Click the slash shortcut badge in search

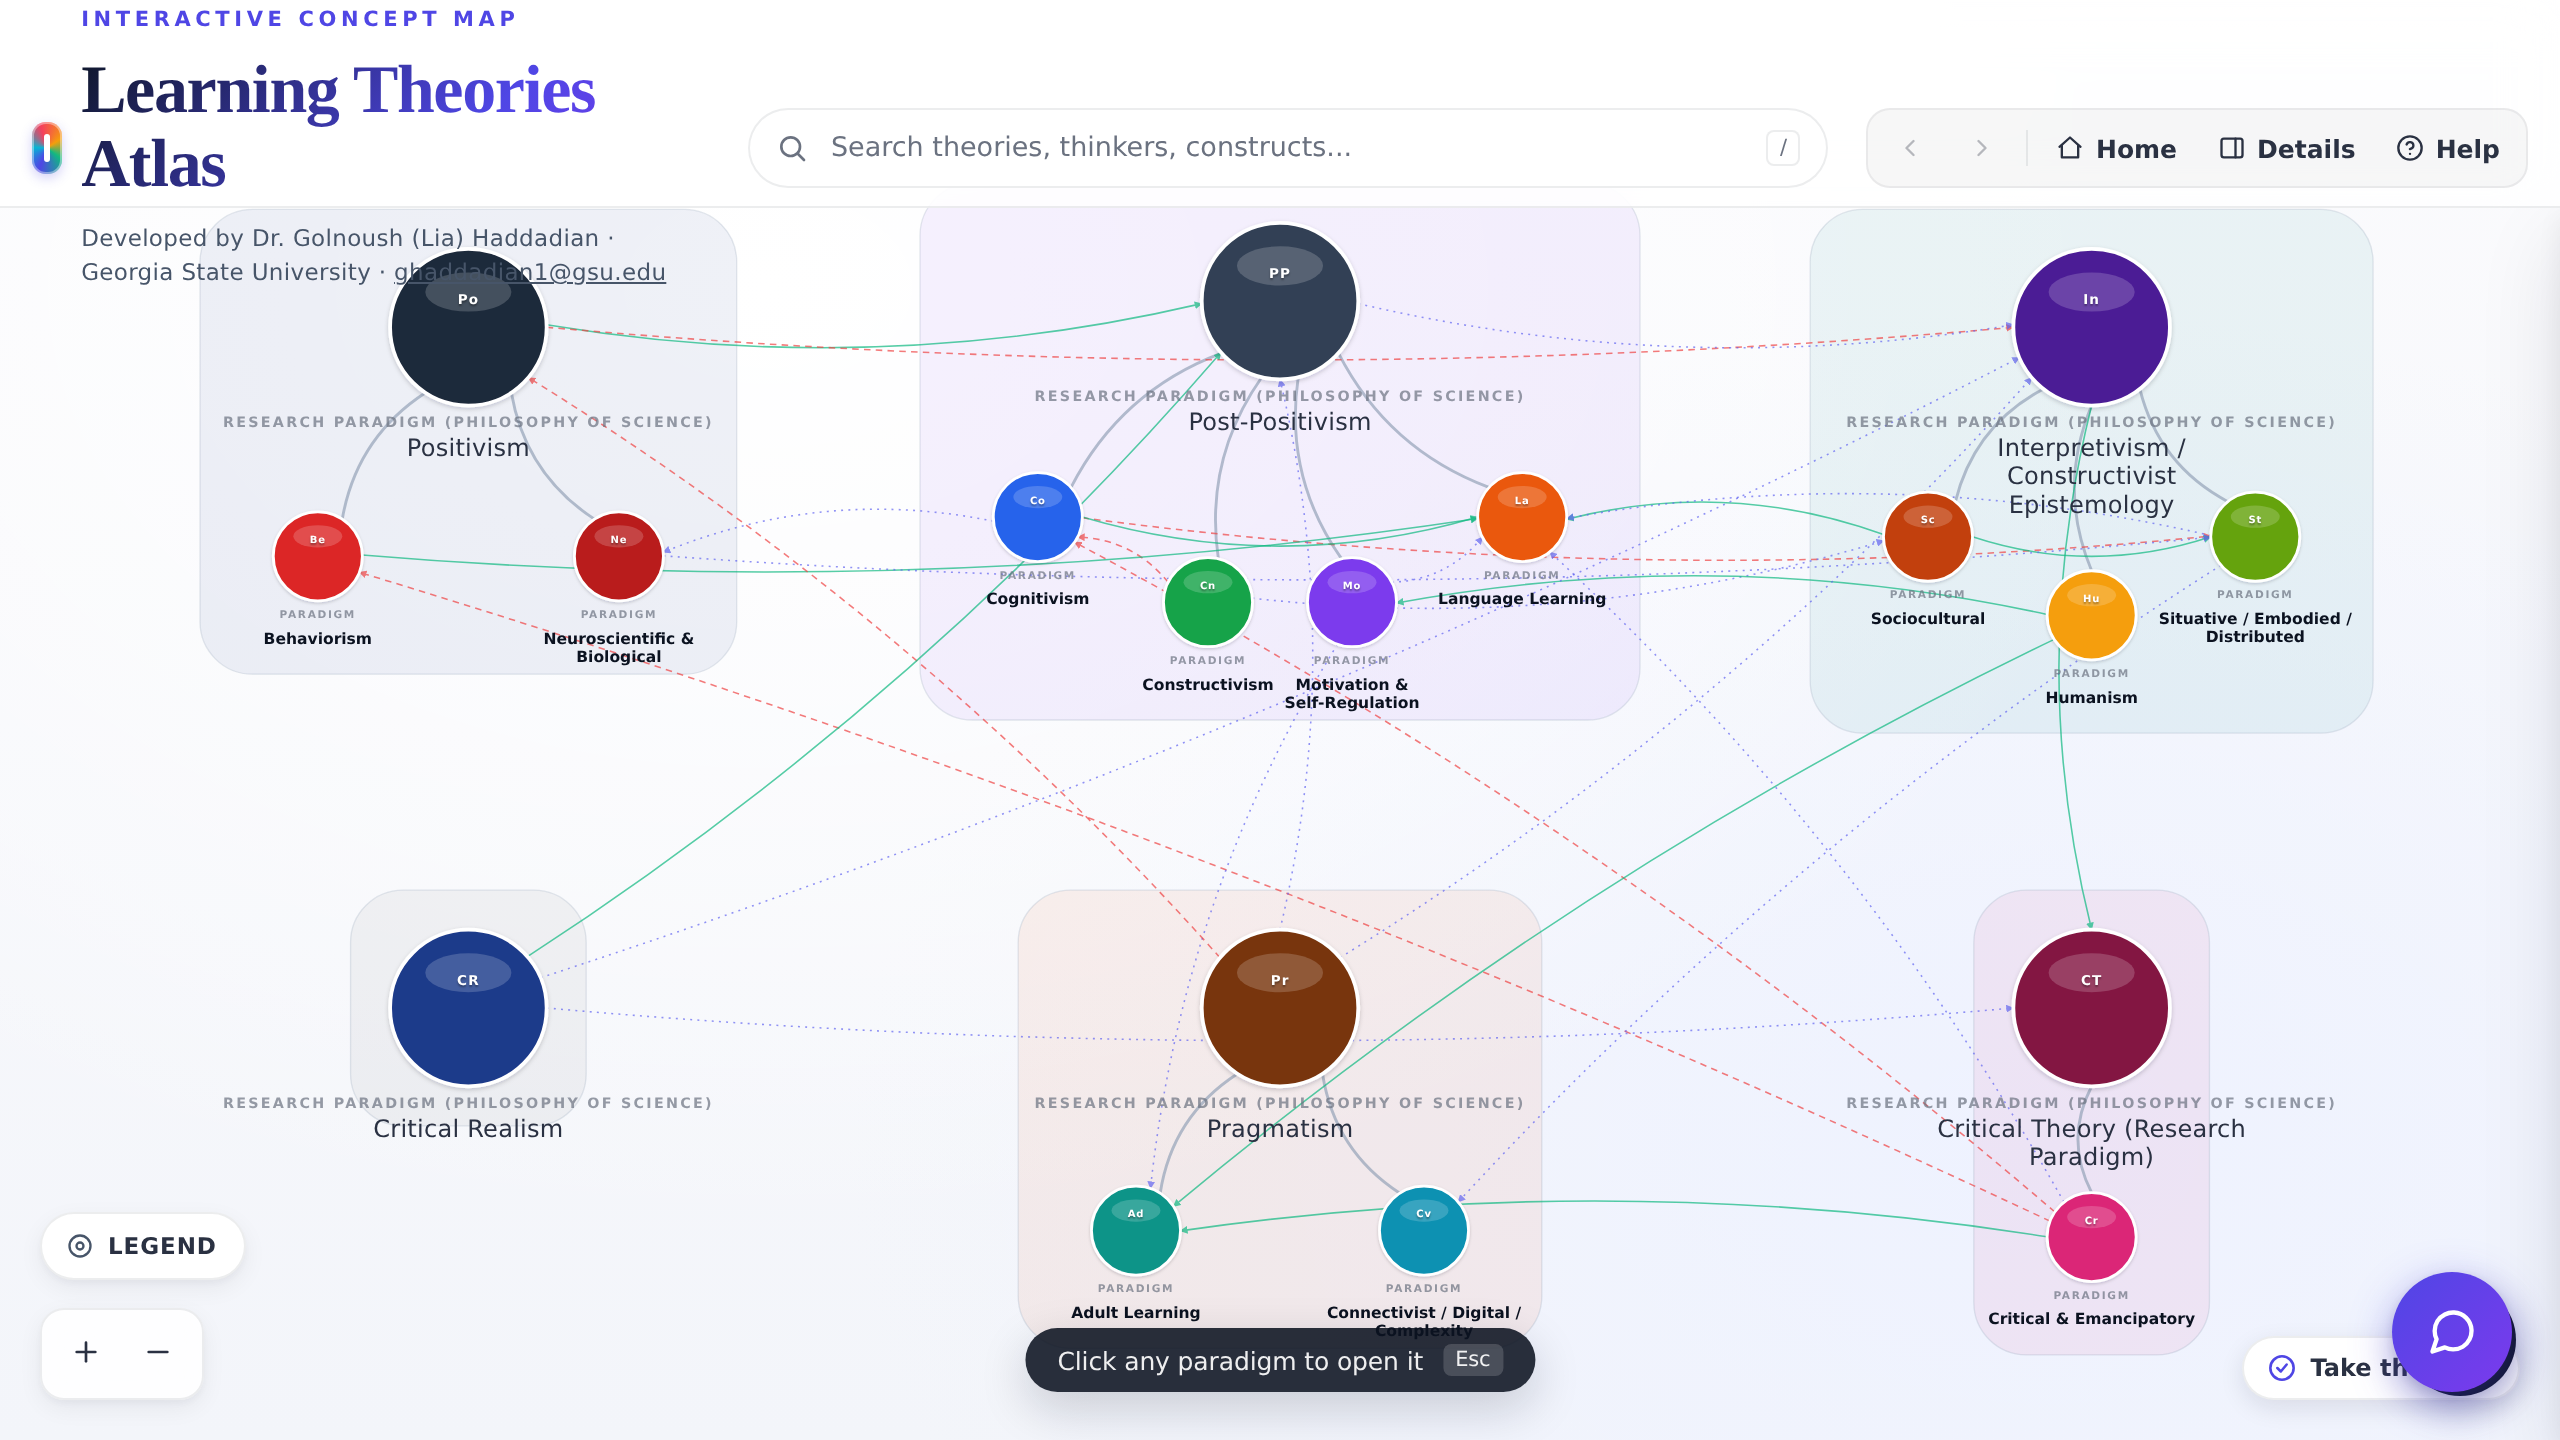pyautogui.click(x=1783, y=148)
